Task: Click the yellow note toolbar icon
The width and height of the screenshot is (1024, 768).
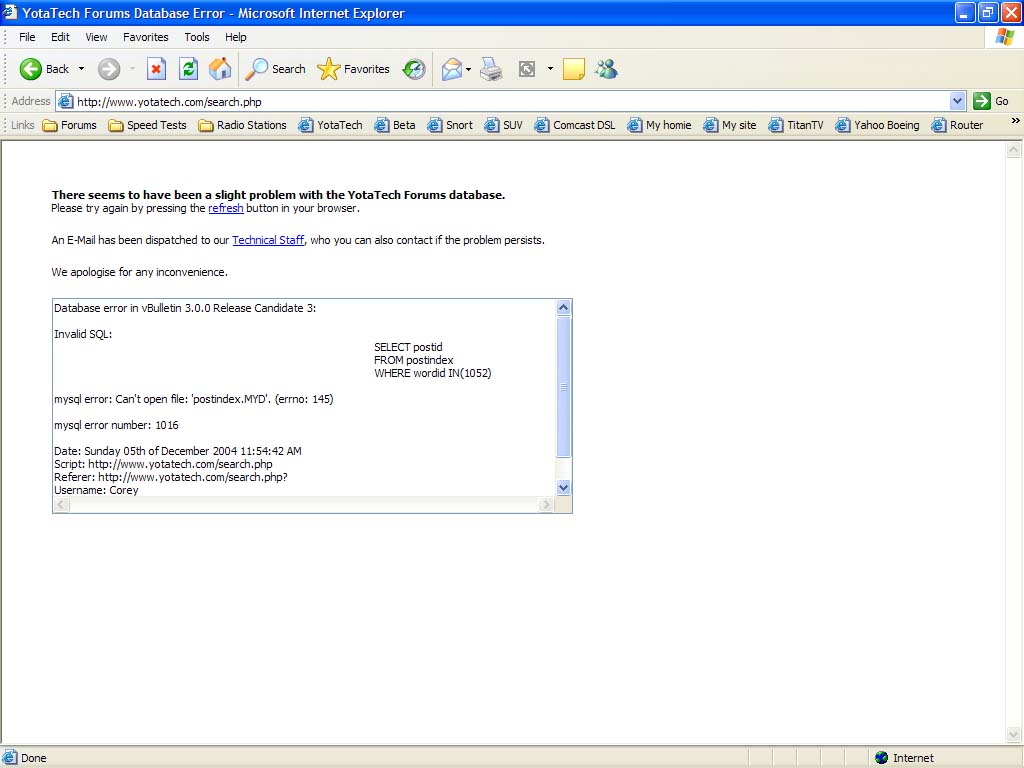Action: 573,69
